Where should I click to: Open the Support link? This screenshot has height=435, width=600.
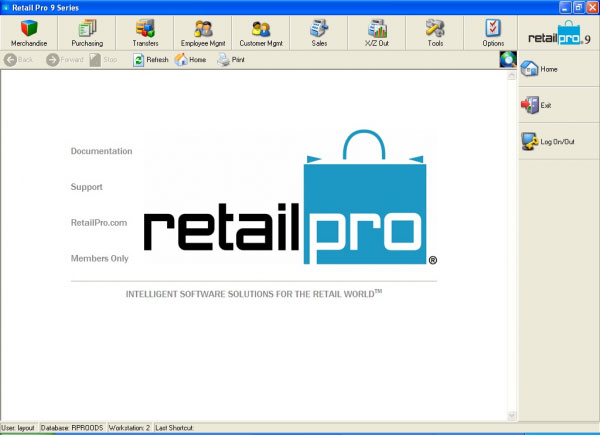pyautogui.click(x=86, y=187)
